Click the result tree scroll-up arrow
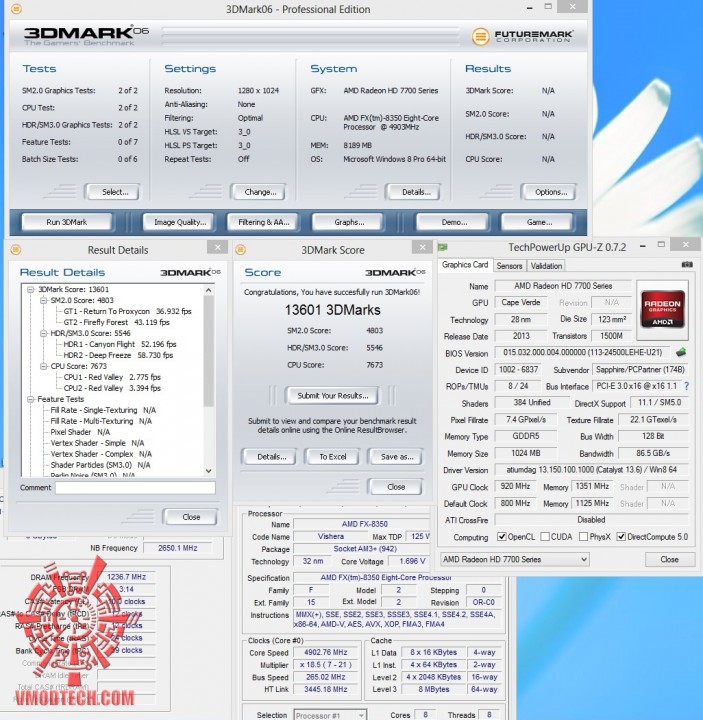 click(208, 290)
